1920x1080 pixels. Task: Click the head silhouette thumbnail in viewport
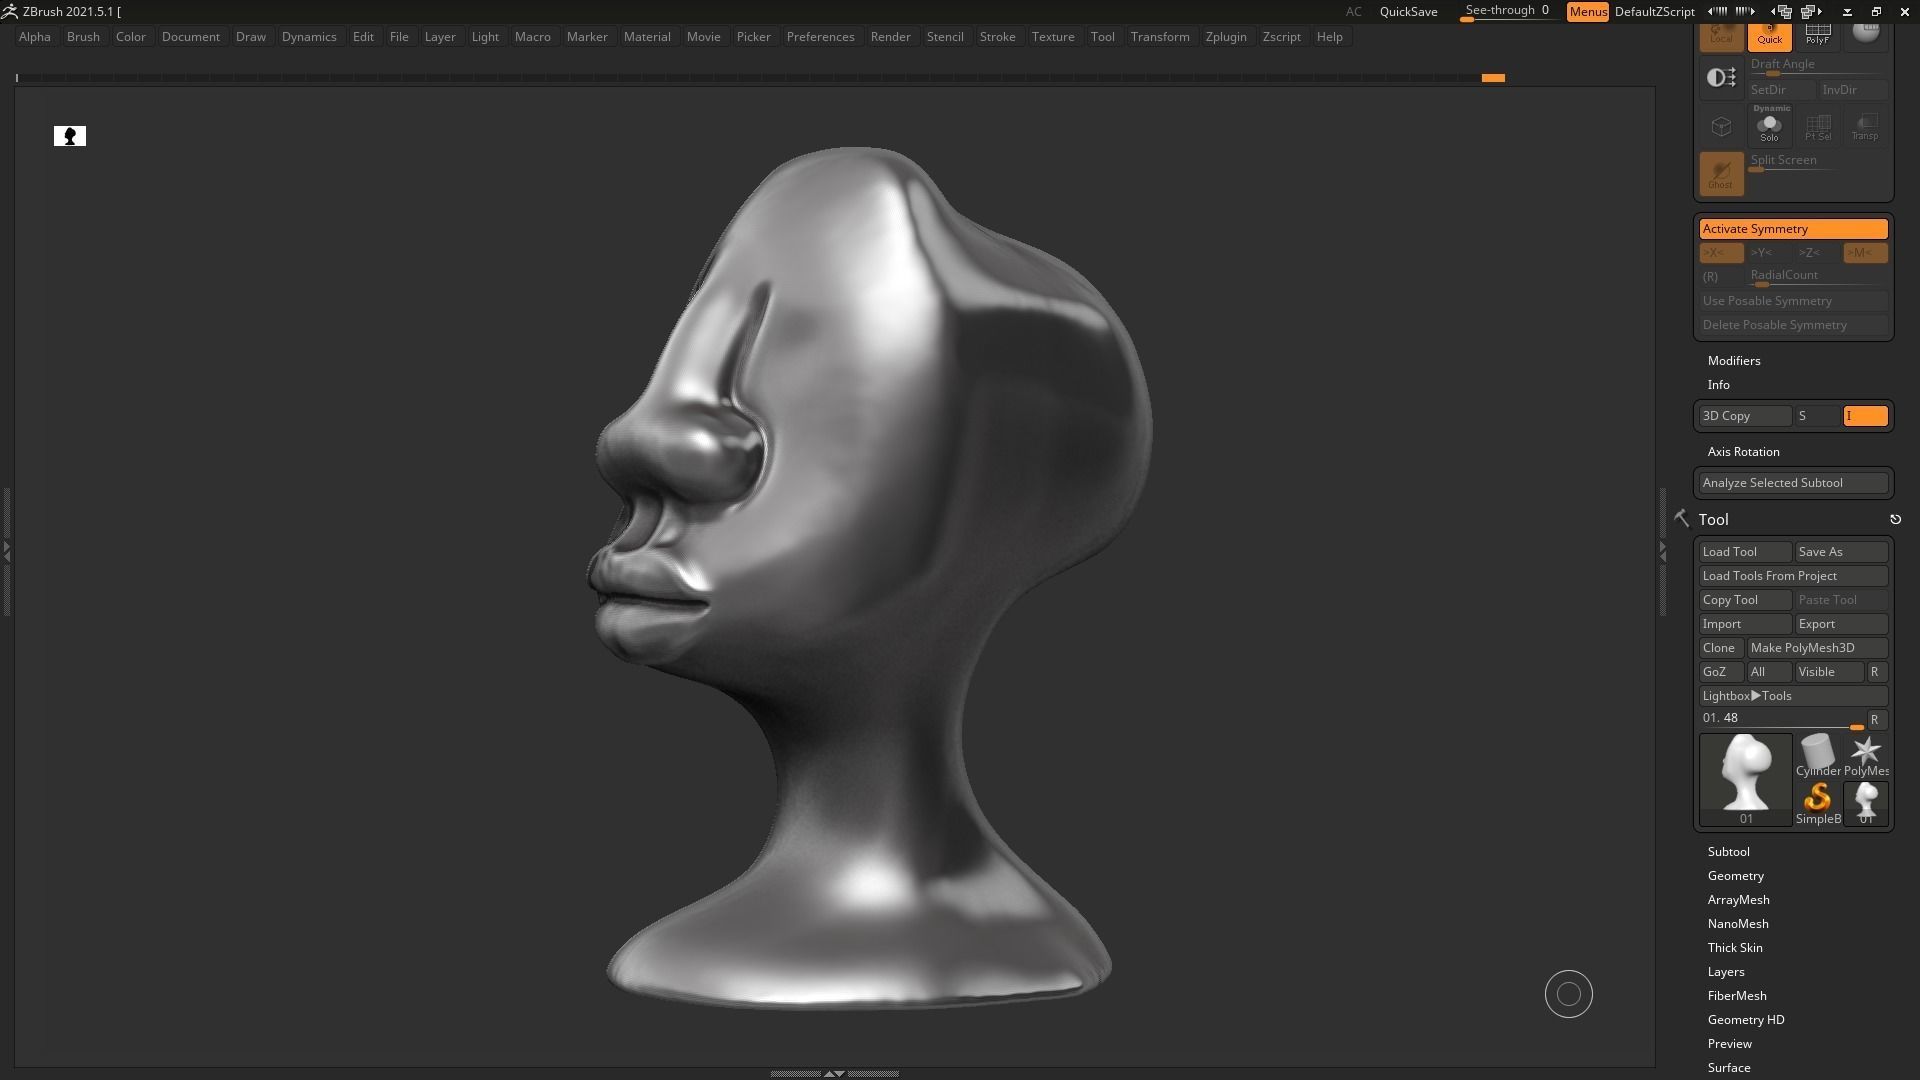[70, 136]
